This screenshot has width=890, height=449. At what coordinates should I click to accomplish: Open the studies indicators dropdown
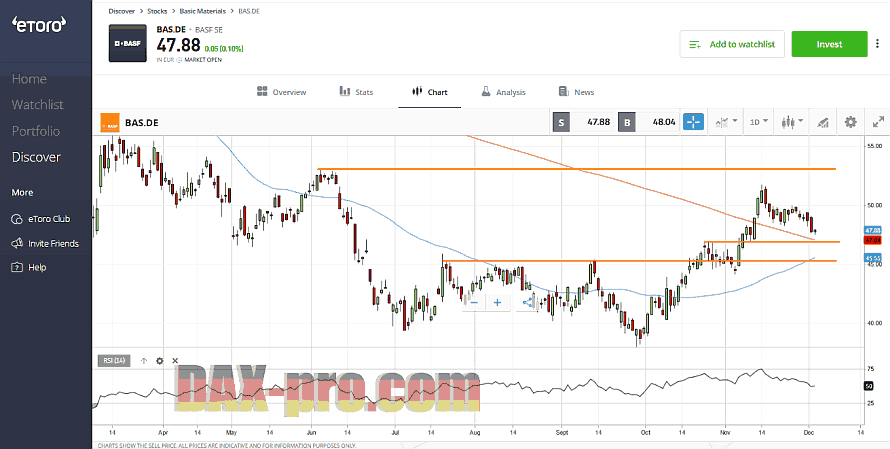pos(727,121)
